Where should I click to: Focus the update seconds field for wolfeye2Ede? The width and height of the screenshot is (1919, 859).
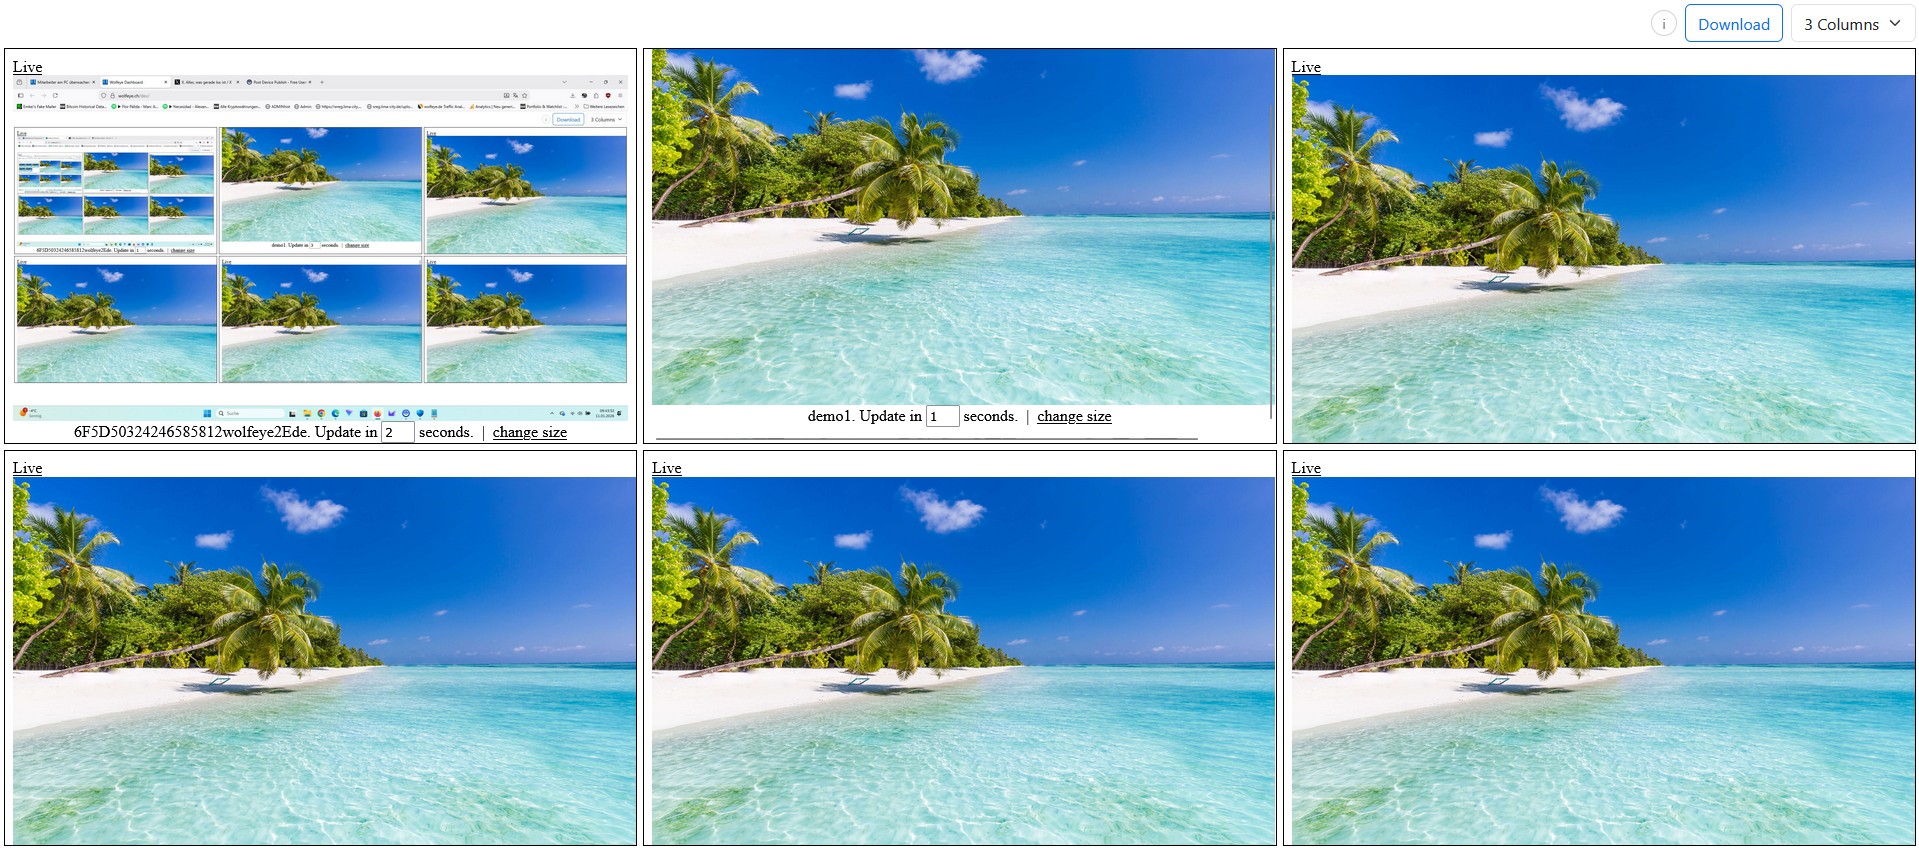point(397,432)
